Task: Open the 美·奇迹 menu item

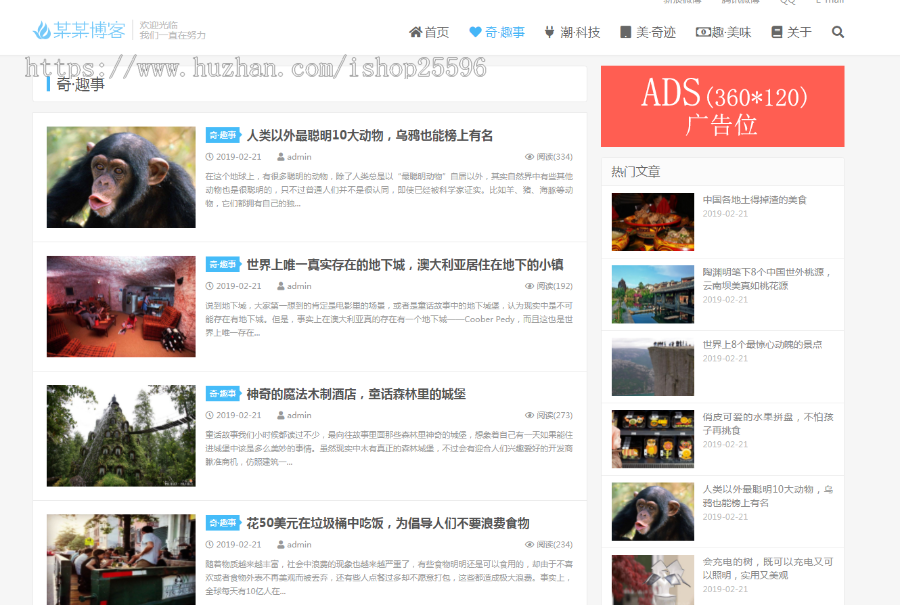Action: (x=648, y=32)
